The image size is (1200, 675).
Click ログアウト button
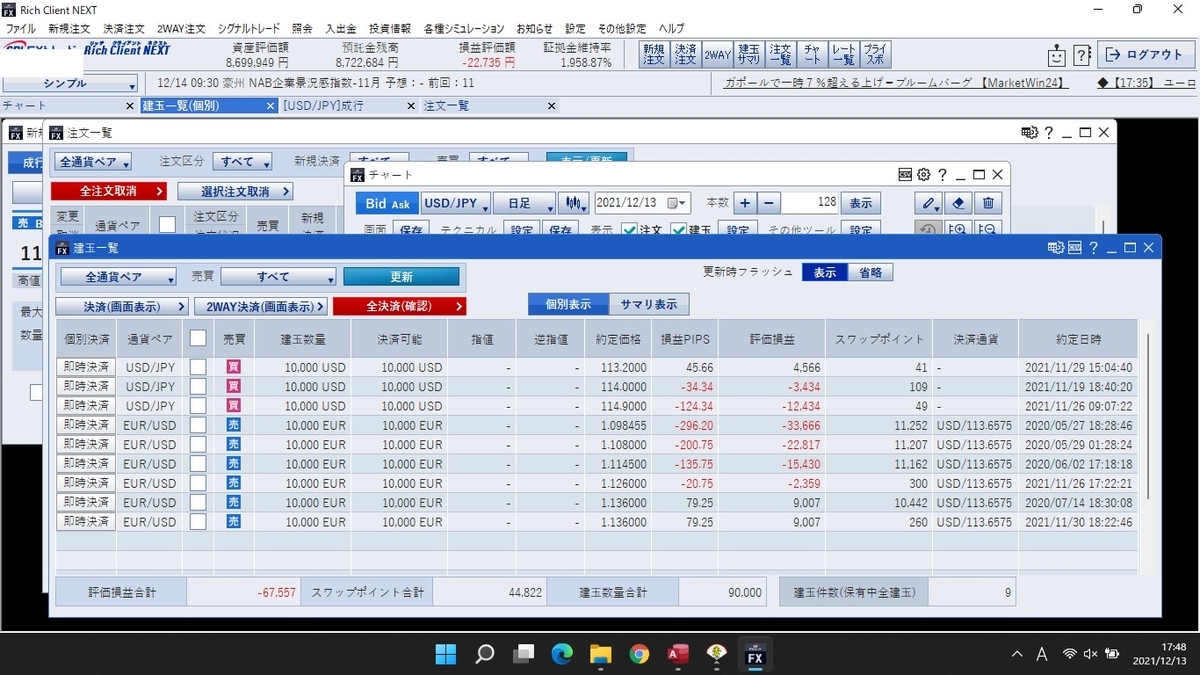1145,55
